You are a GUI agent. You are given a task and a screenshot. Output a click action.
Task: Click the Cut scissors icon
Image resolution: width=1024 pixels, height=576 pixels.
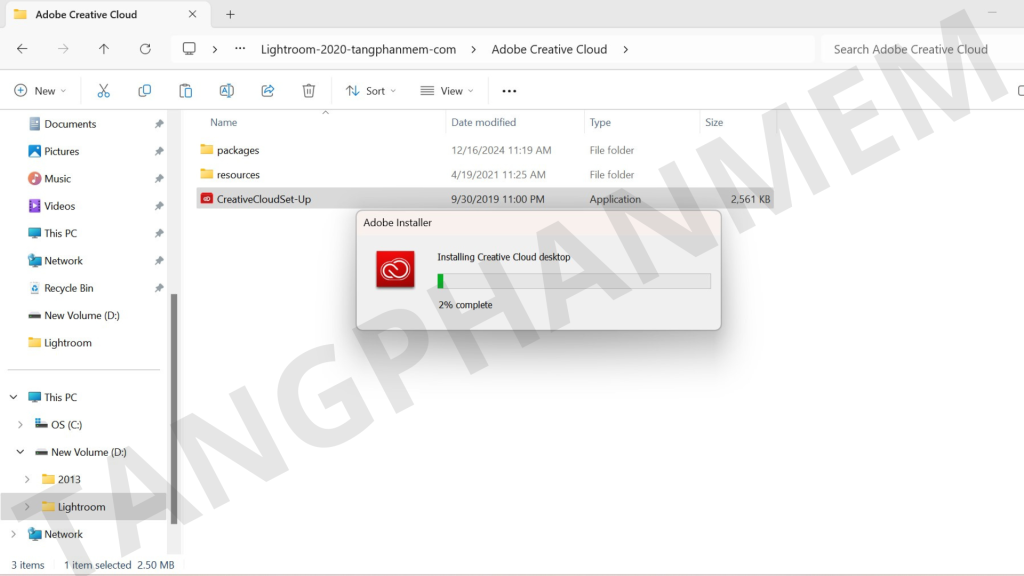pos(103,91)
